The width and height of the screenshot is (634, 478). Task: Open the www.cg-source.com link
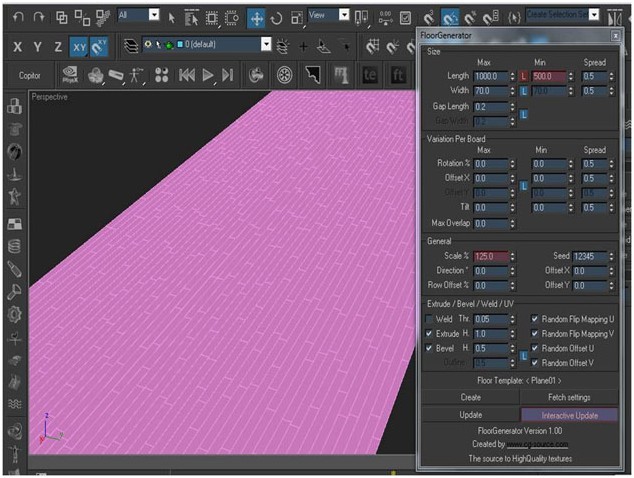pyautogui.click(x=537, y=444)
